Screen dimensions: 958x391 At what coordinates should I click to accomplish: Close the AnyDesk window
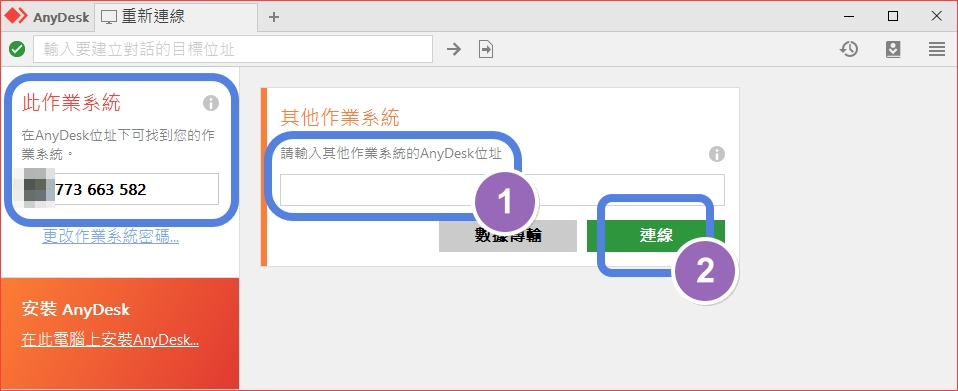pyautogui.click(x=937, y=16)
